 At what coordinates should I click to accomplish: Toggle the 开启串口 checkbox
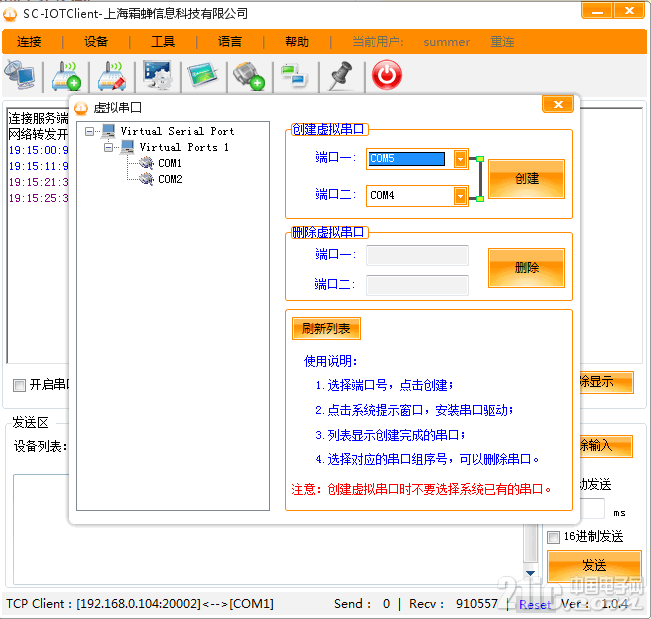tap(19, 385)
